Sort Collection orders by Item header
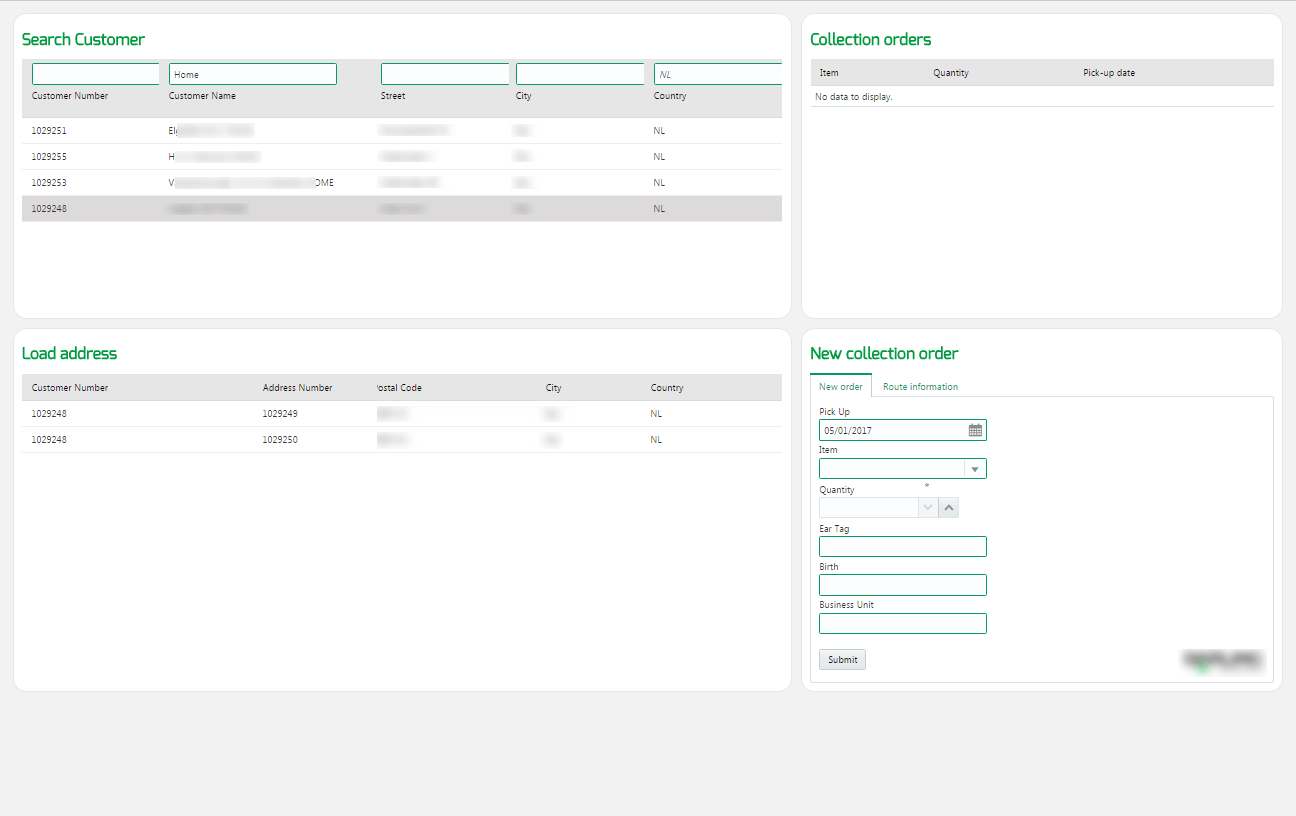The width and height of the screenshot is (1296, 816). pyautogui.click(x=829, y=73)
